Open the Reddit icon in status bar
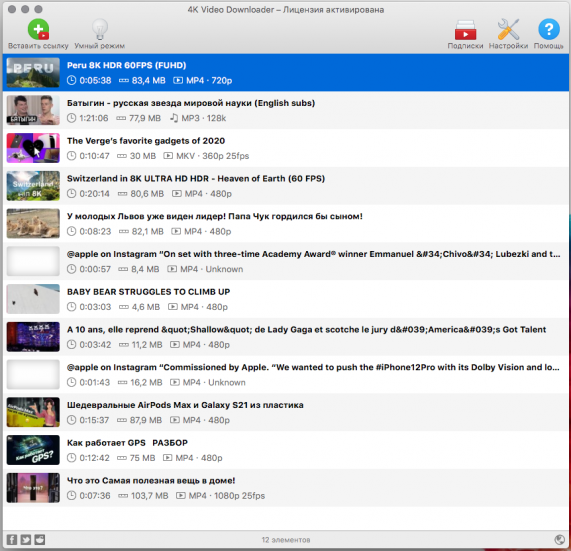 click(x=40, y=539)
